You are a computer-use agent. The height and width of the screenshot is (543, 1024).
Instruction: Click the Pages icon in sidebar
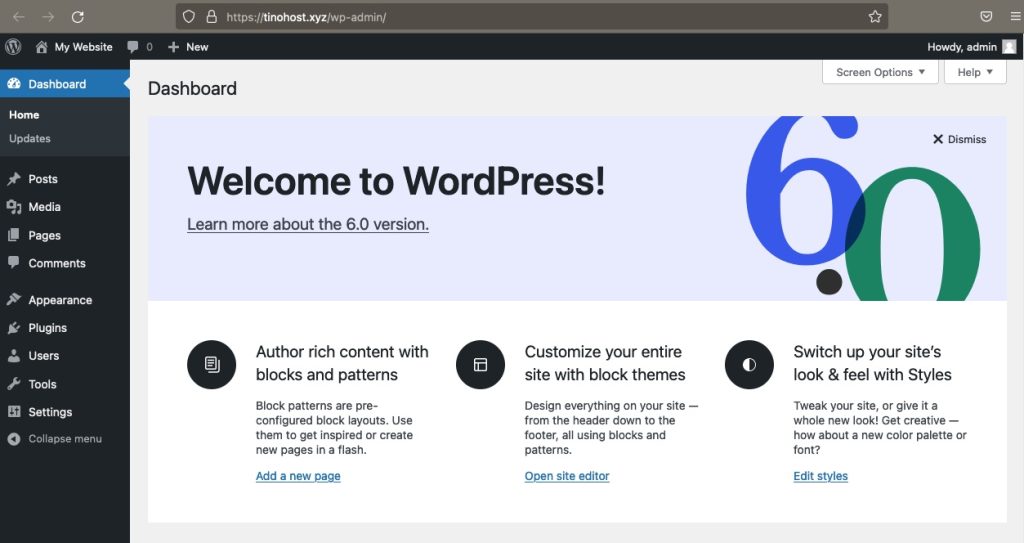click(x=14, y=235)
